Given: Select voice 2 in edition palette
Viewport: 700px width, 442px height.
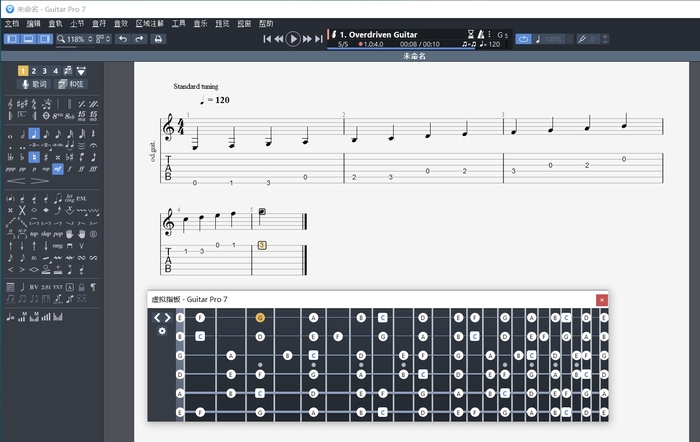Looking at the screenshot, I should 33,71.
